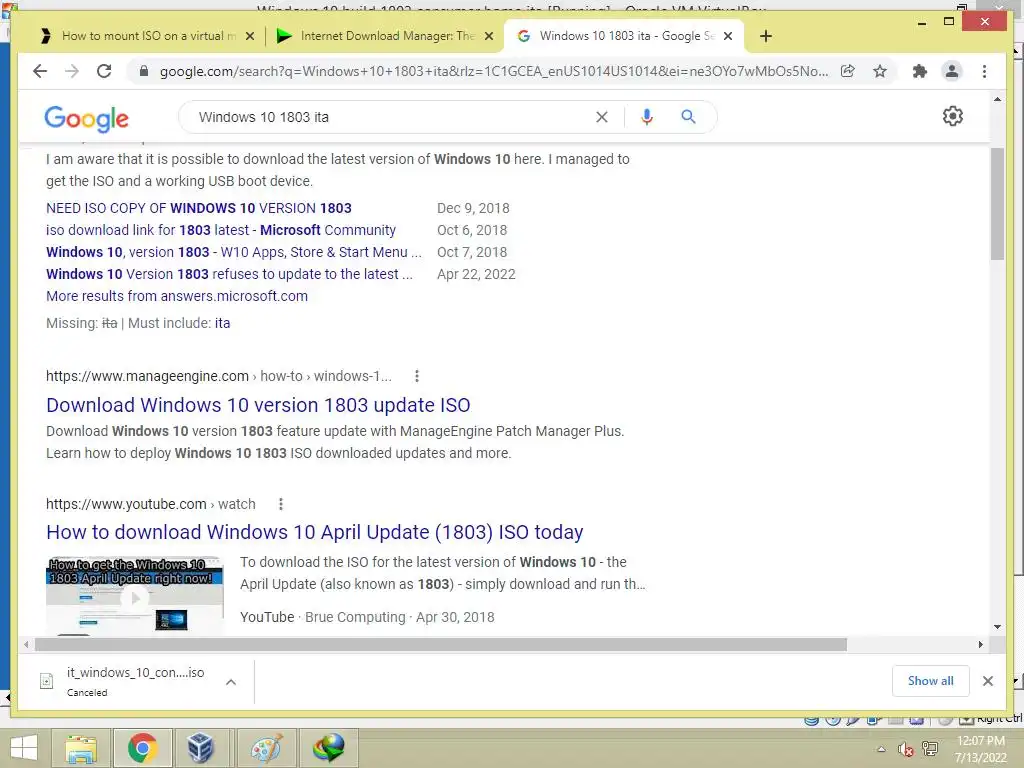This screenshot has height=768, width=1024.
Task: Open VirtualBox from the taskbar
Action: click(x=201, y=748)
